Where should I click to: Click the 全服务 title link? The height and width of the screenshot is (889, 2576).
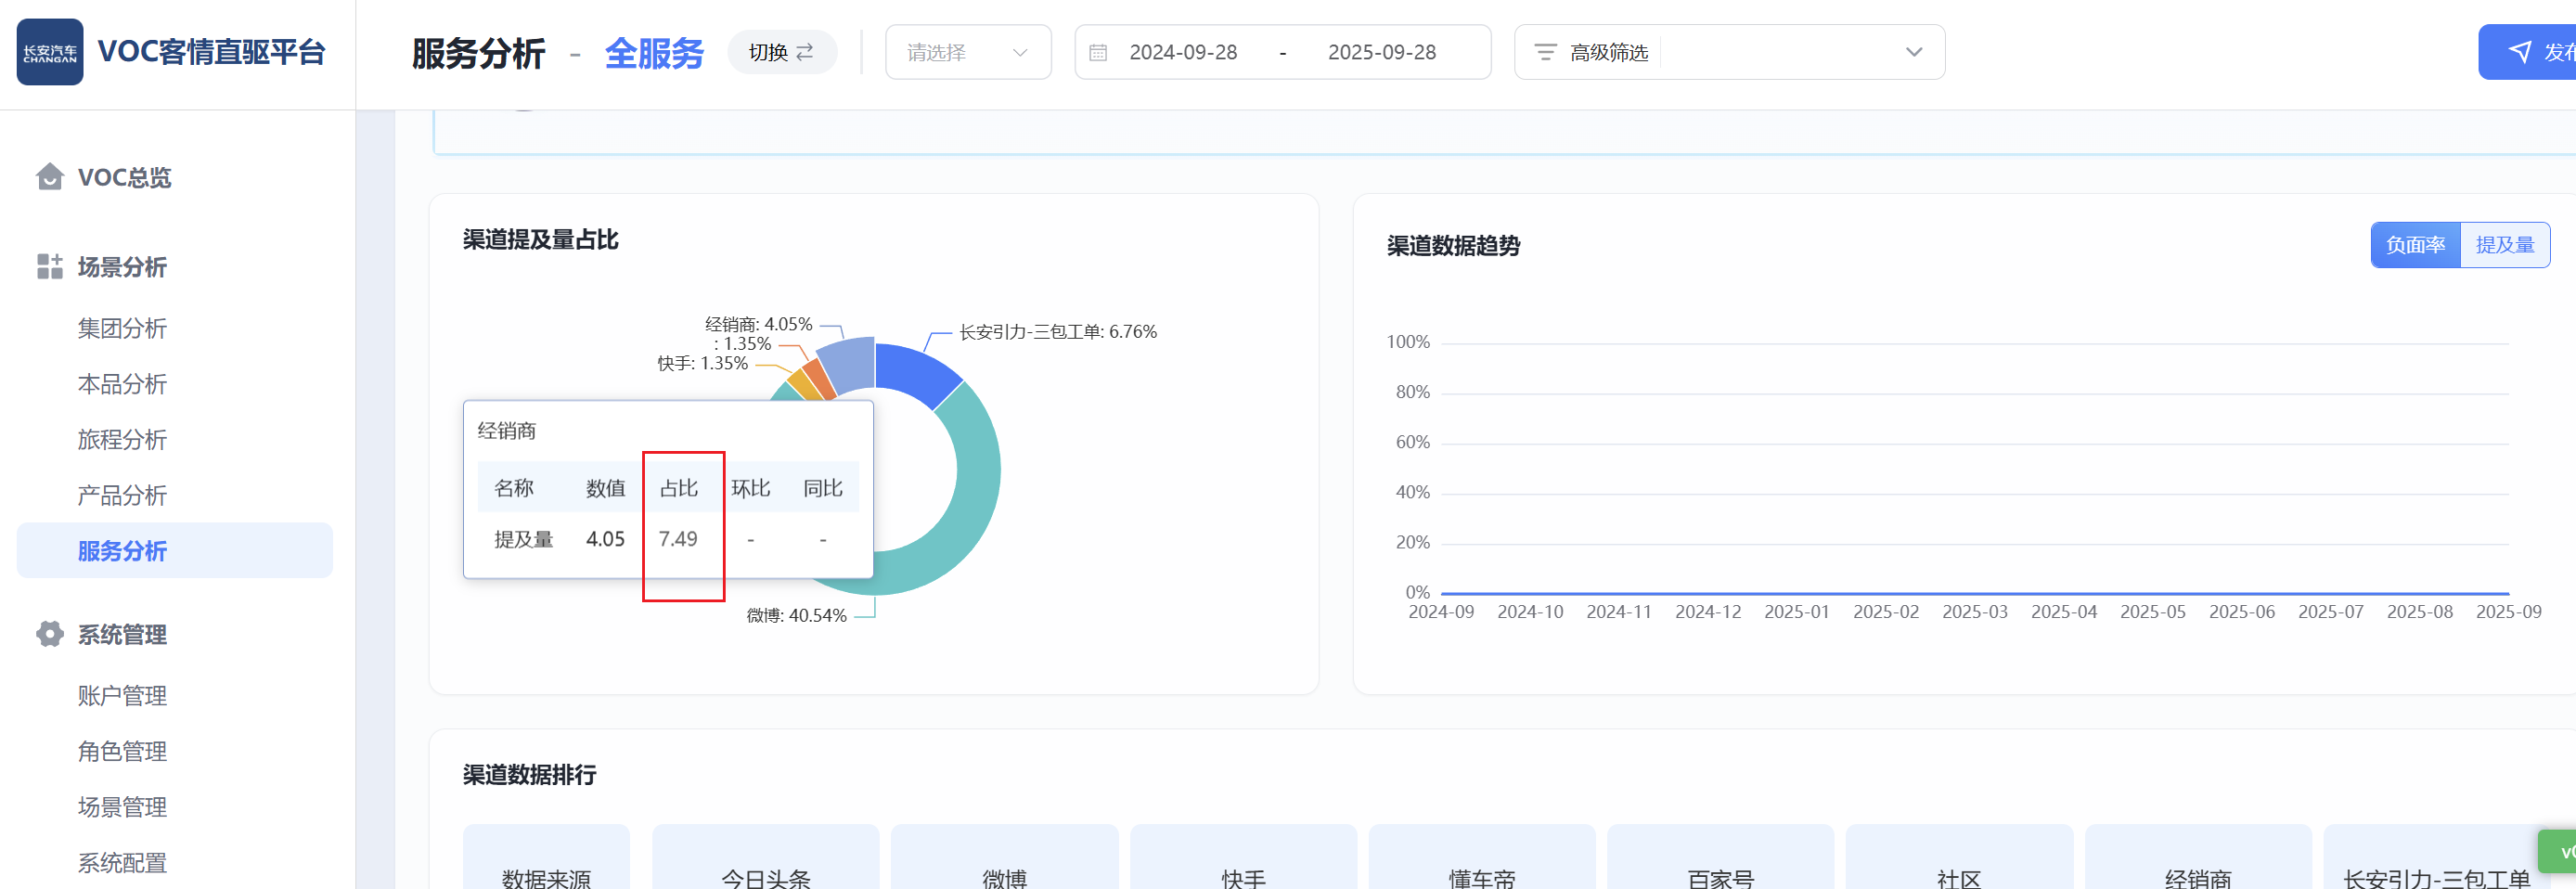654,53
